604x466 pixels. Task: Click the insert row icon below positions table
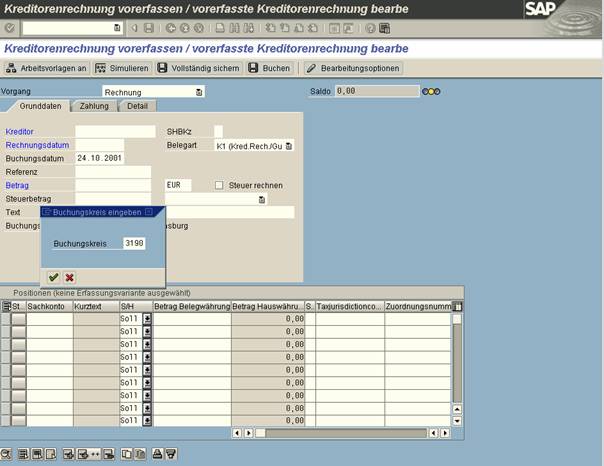(x=69, y=454)
